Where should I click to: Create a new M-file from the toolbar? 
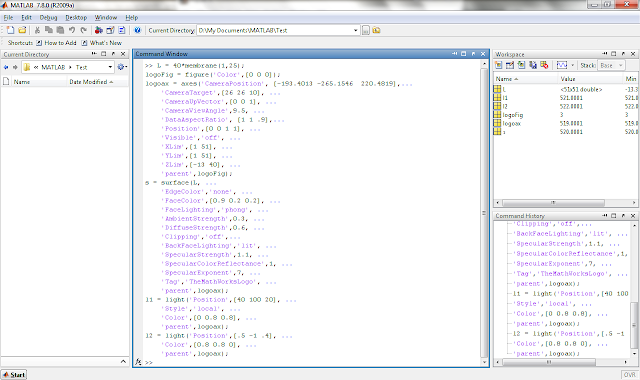point(10,30)
